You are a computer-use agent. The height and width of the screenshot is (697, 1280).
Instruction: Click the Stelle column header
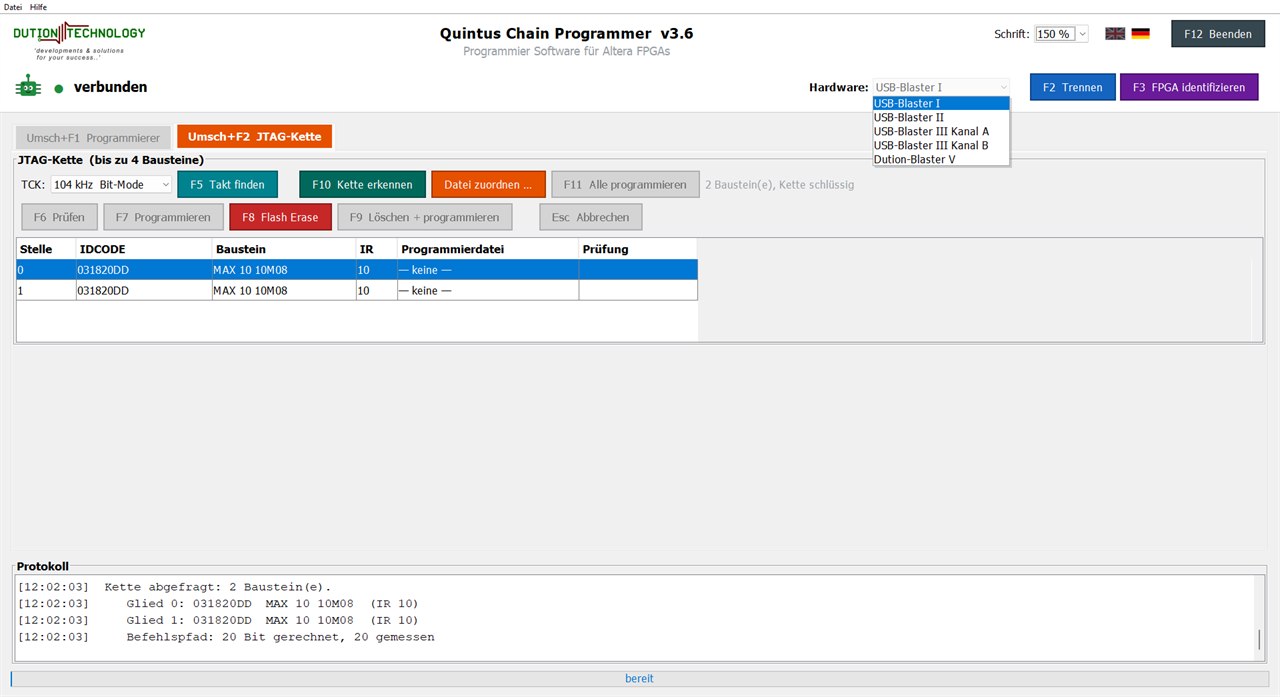[x=46, y=249]
